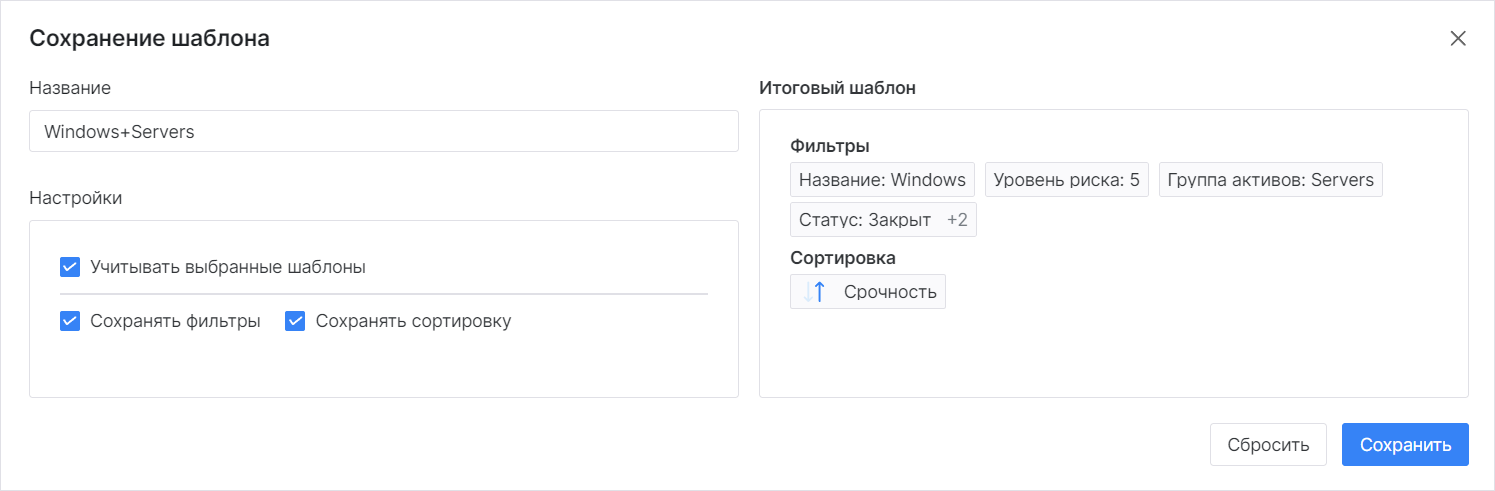1495x491 pixels.
Task: Disable the 'Сохранять сортировку' checkbox
Action: 295,321
